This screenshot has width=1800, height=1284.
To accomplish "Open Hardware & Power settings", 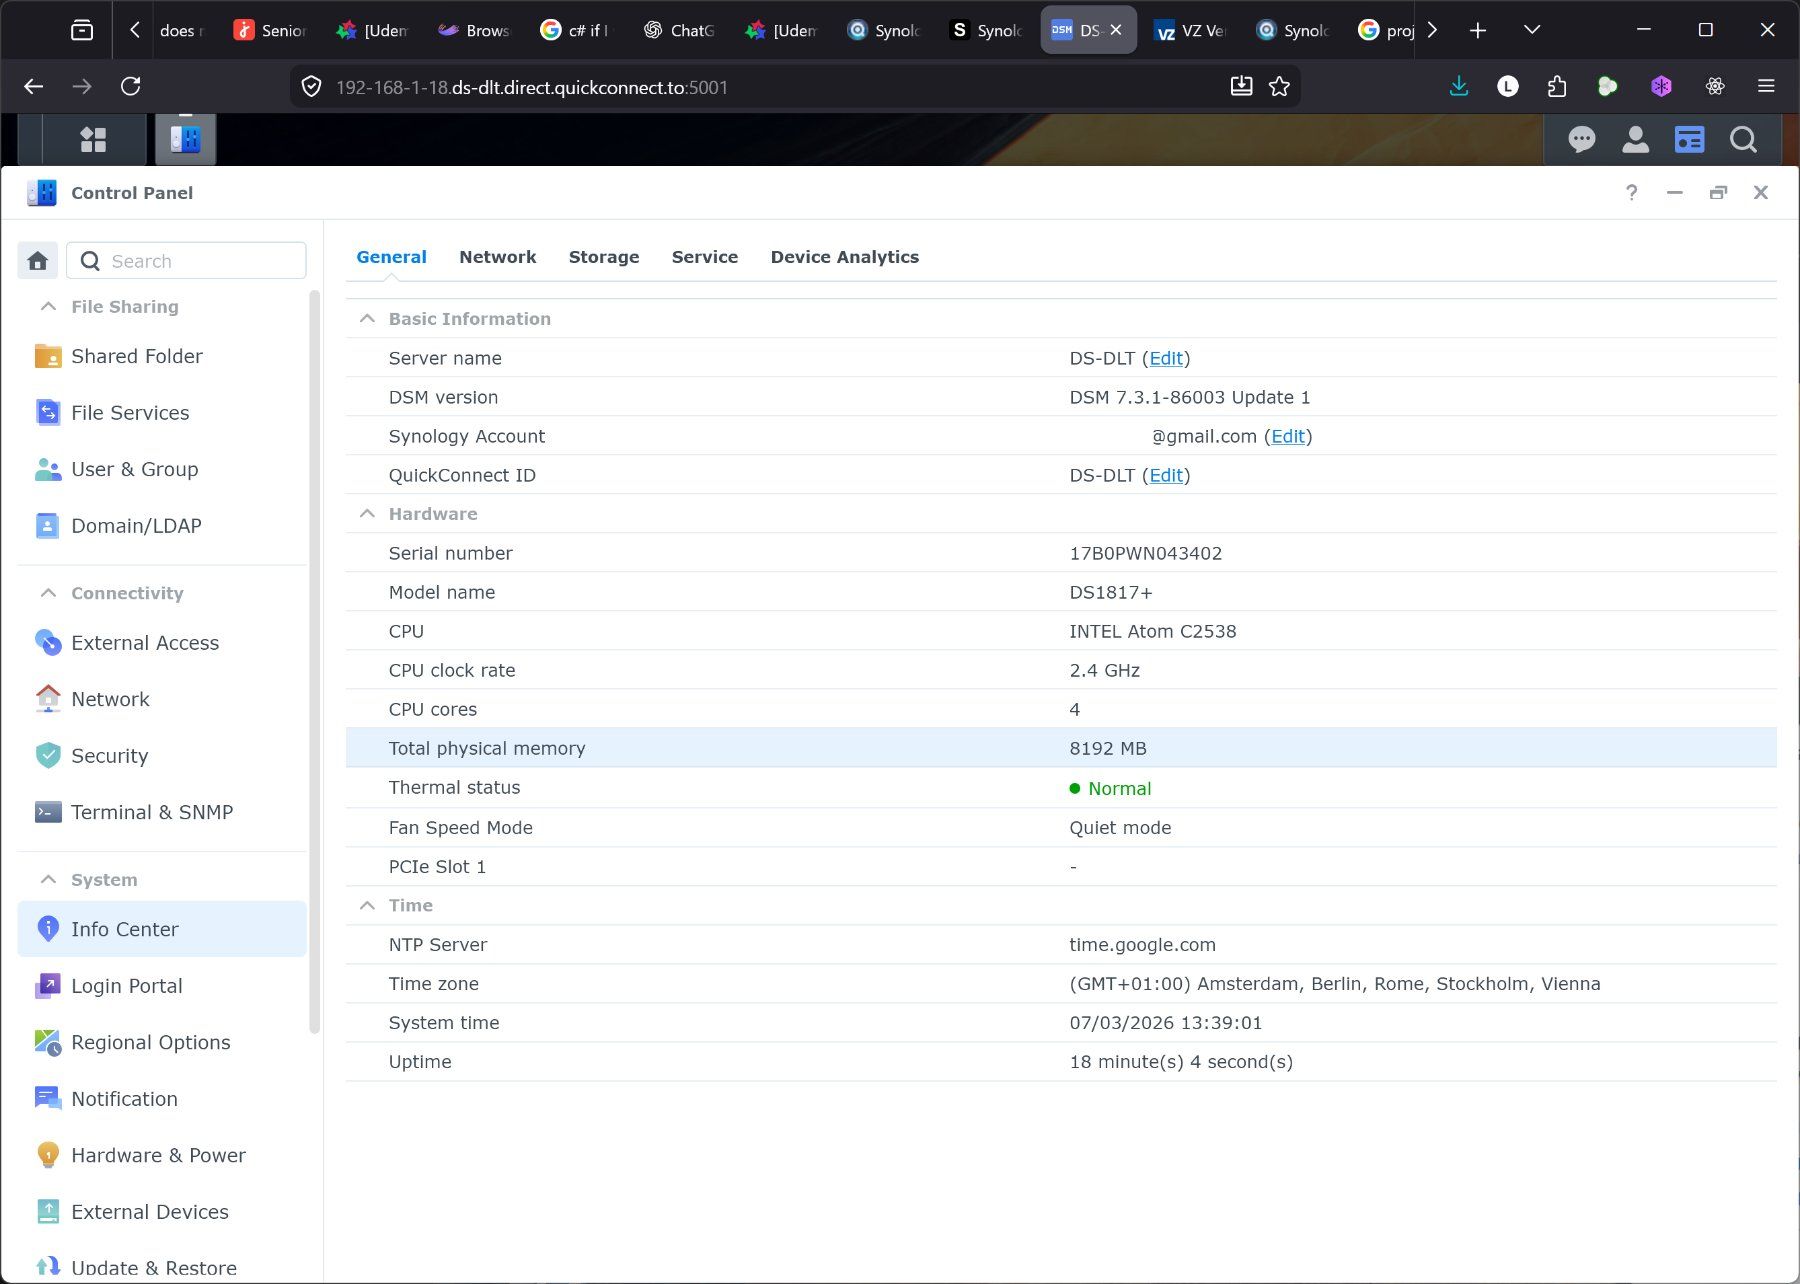I will 162,1155.
